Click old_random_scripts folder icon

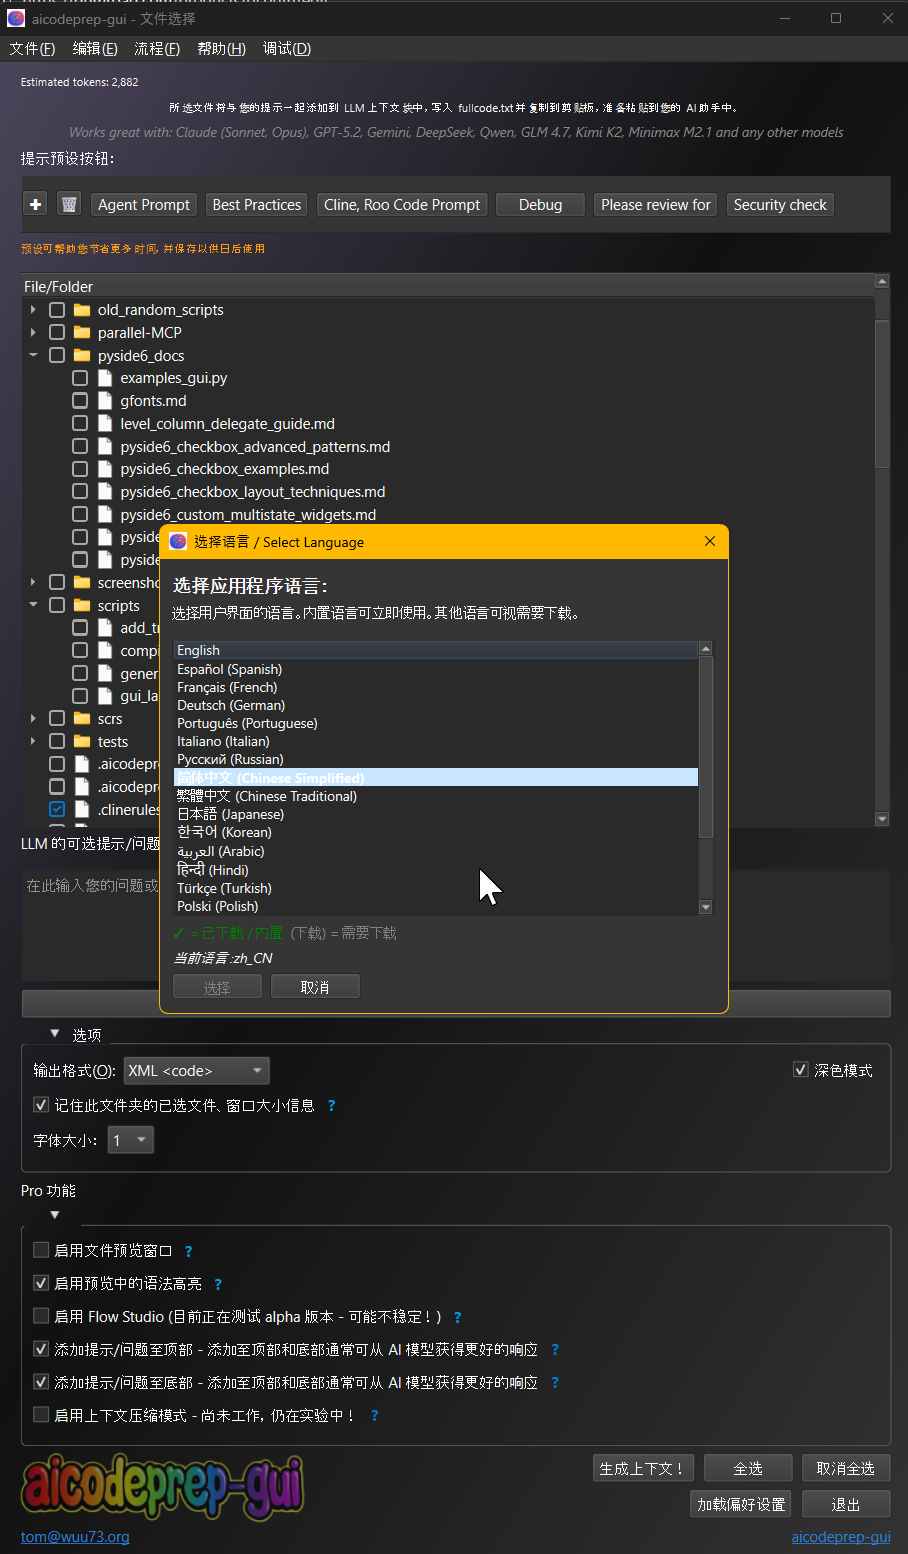82,310
